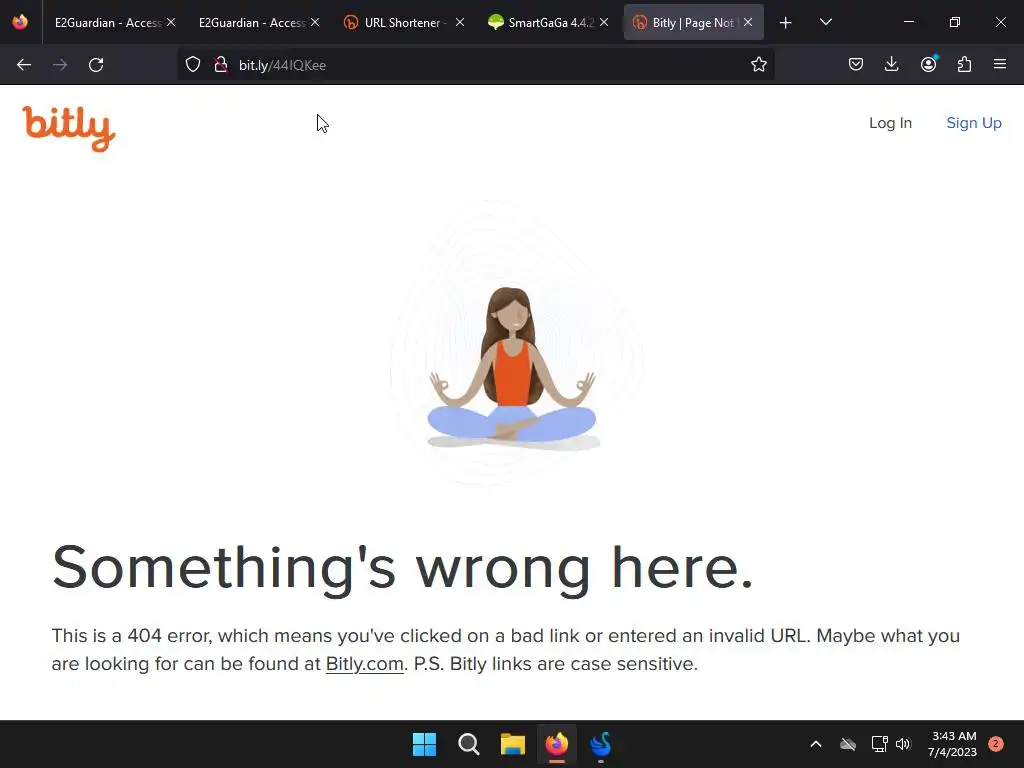Open the Extensions puzzle icon
This screenshot has height=768, width=1024.
(x=964, y=65)
